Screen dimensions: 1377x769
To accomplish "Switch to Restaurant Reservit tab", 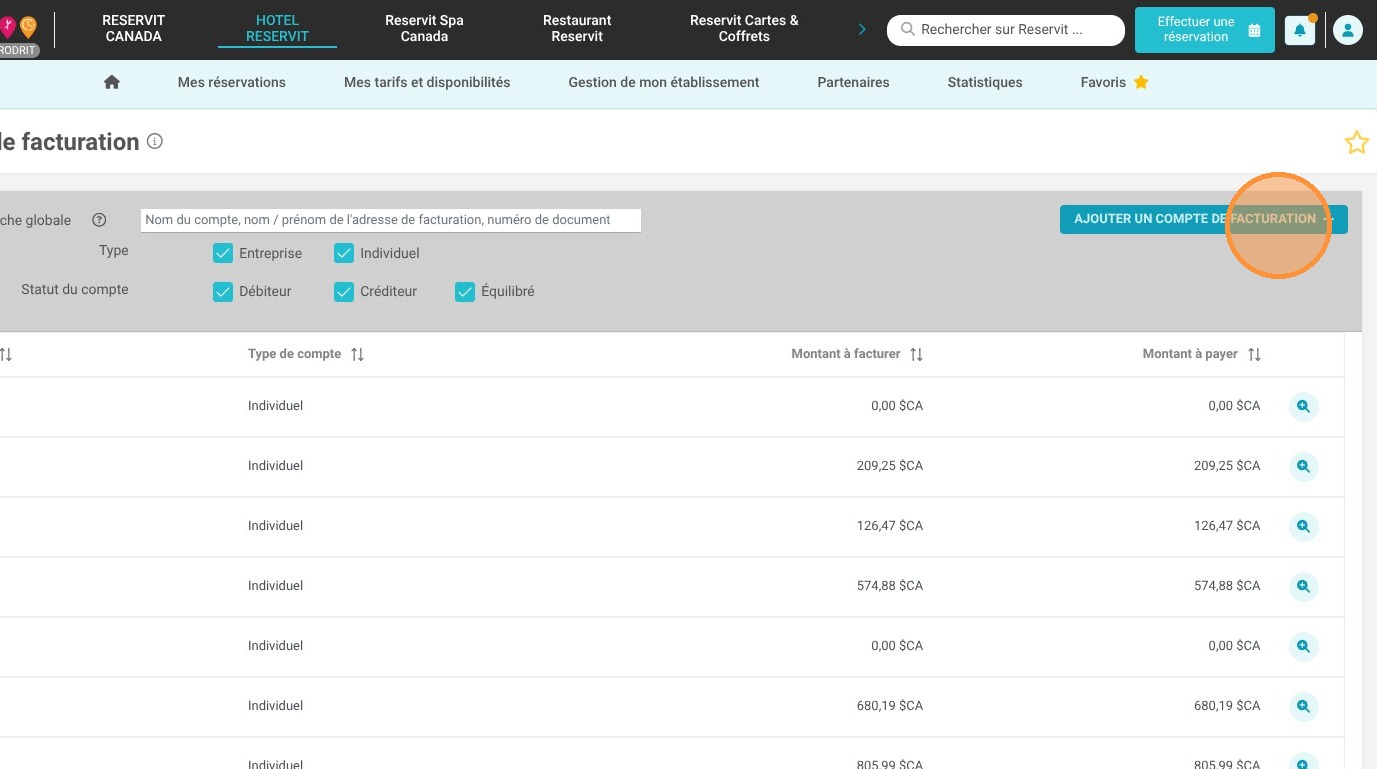I will tap(577, 28).
